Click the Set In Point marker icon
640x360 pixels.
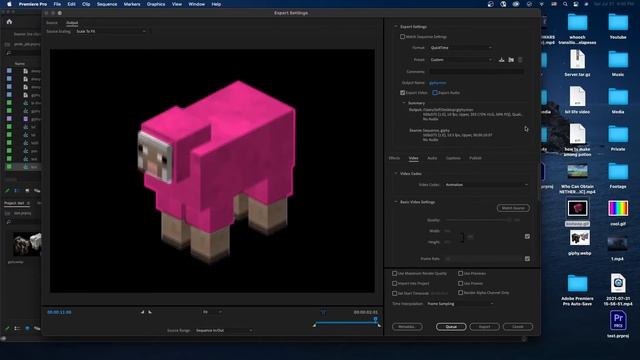point(142,312)
